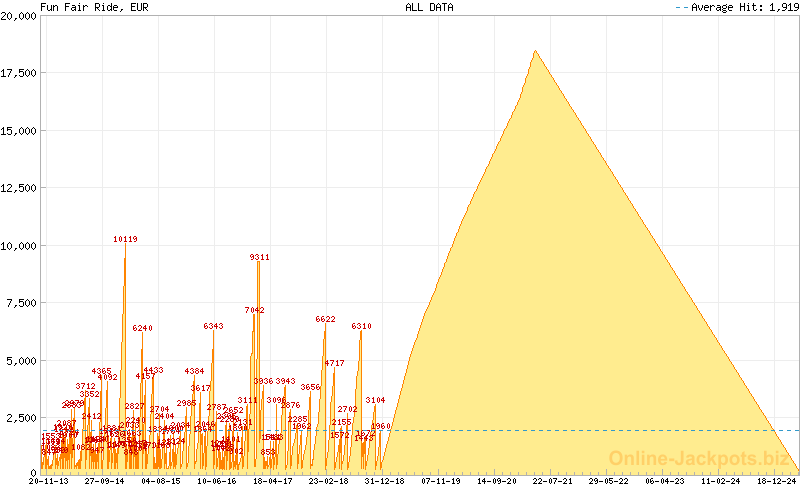Click the 20,000 y-axis label
The height and width of the screenshot is (490, 800).
(18, 15)
